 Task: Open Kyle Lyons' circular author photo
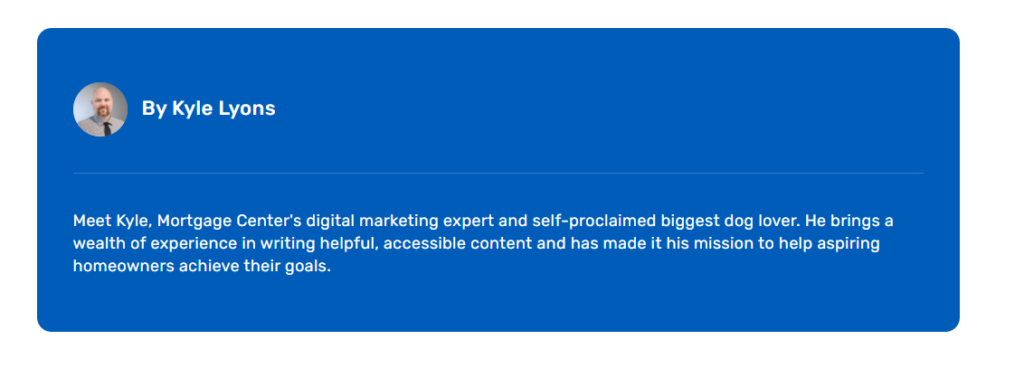(100, 109)
